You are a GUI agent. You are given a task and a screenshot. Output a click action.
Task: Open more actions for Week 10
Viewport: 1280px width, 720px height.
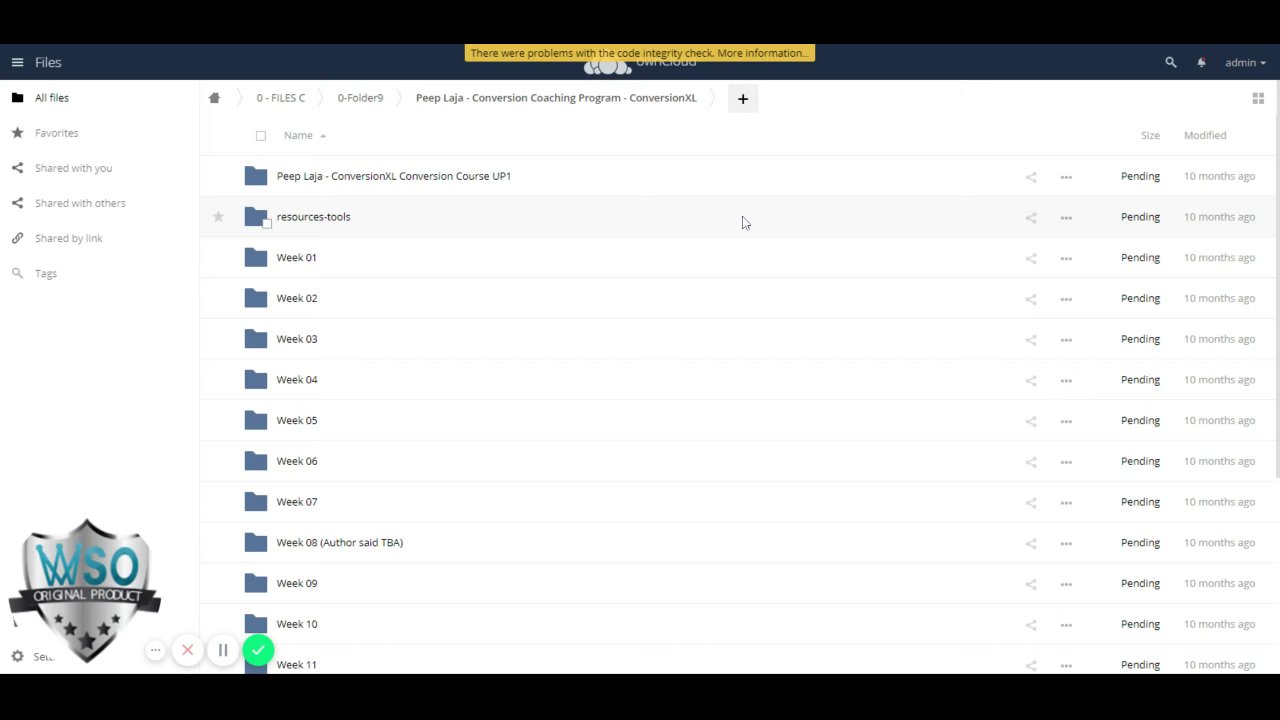click(1066, 625)
